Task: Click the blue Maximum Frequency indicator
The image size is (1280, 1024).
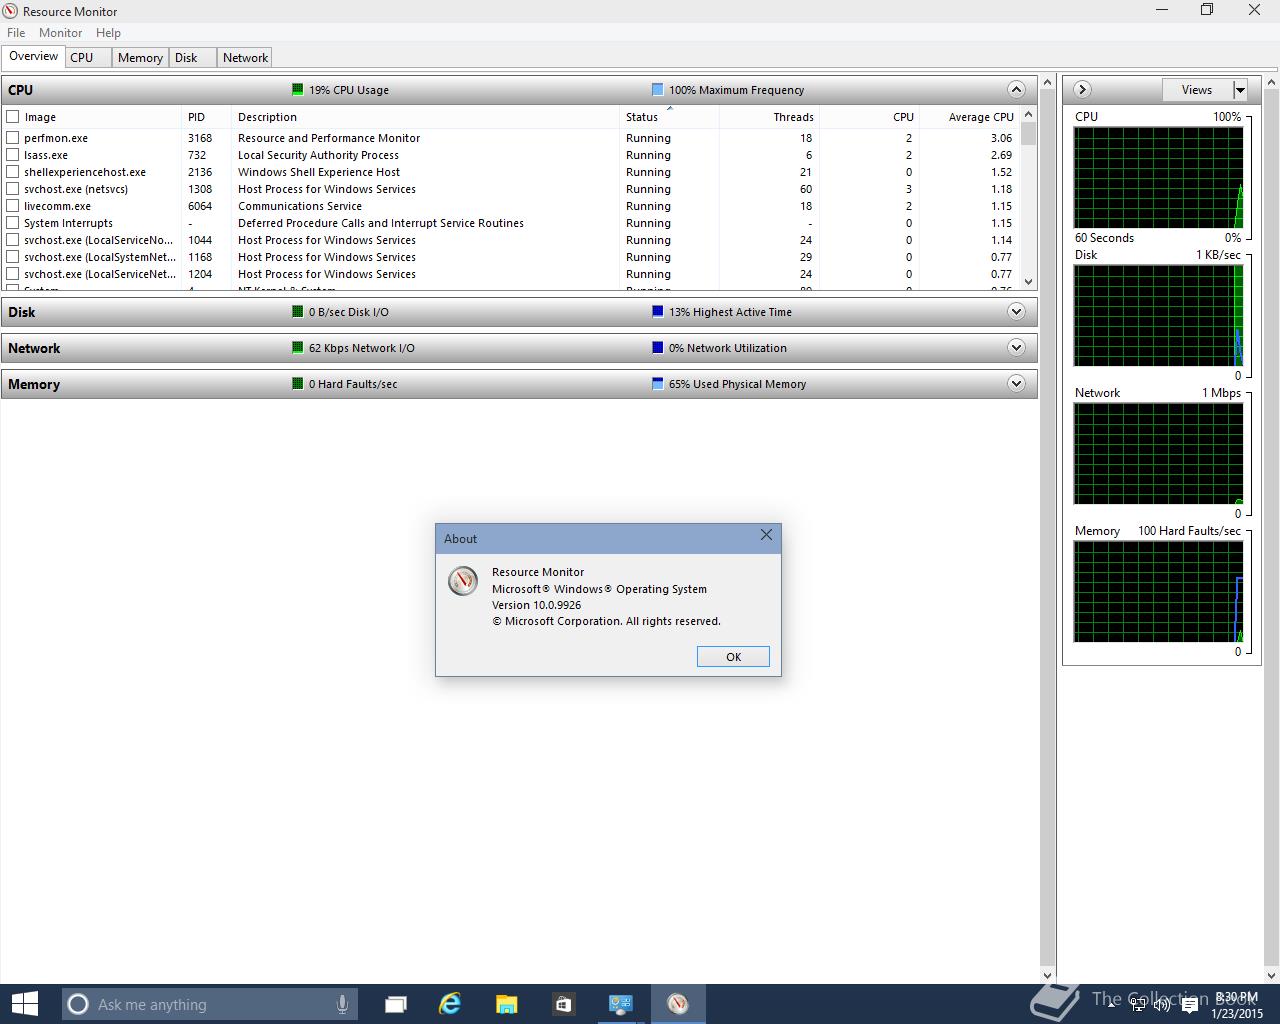Action: pos(657,89)
